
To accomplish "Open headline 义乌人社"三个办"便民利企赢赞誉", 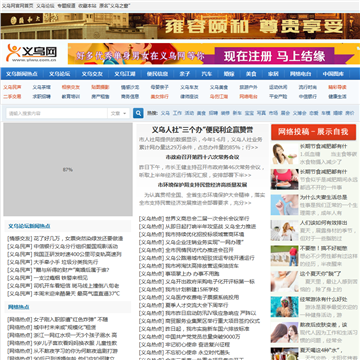I will [x=202, y=130].
